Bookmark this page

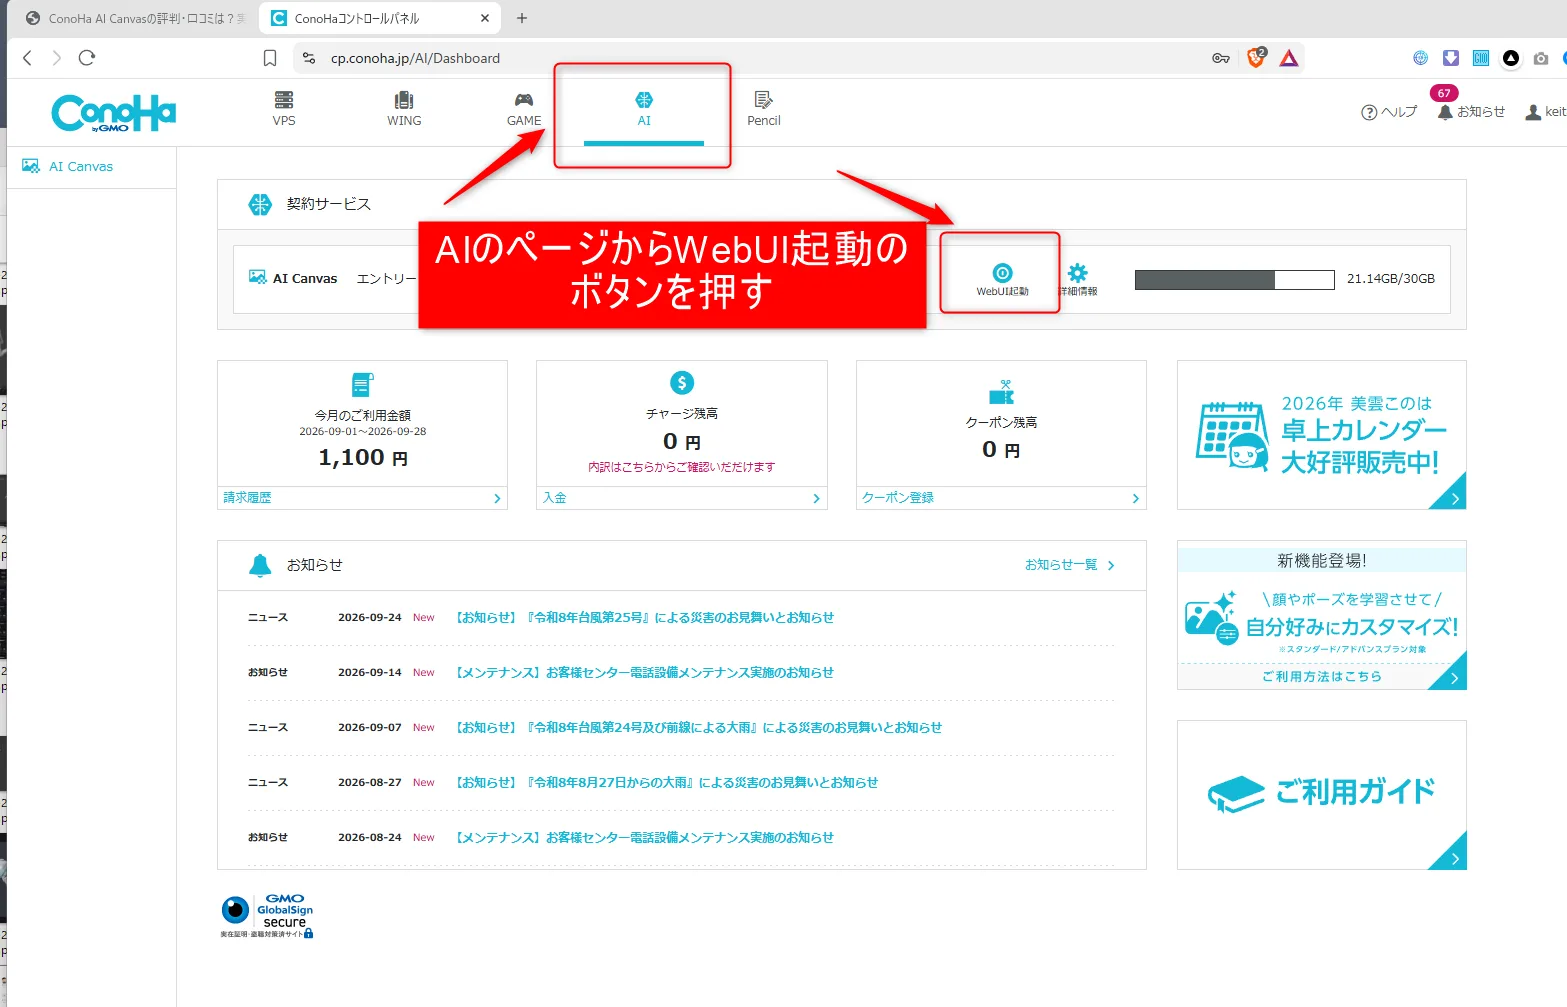(270, 58)
